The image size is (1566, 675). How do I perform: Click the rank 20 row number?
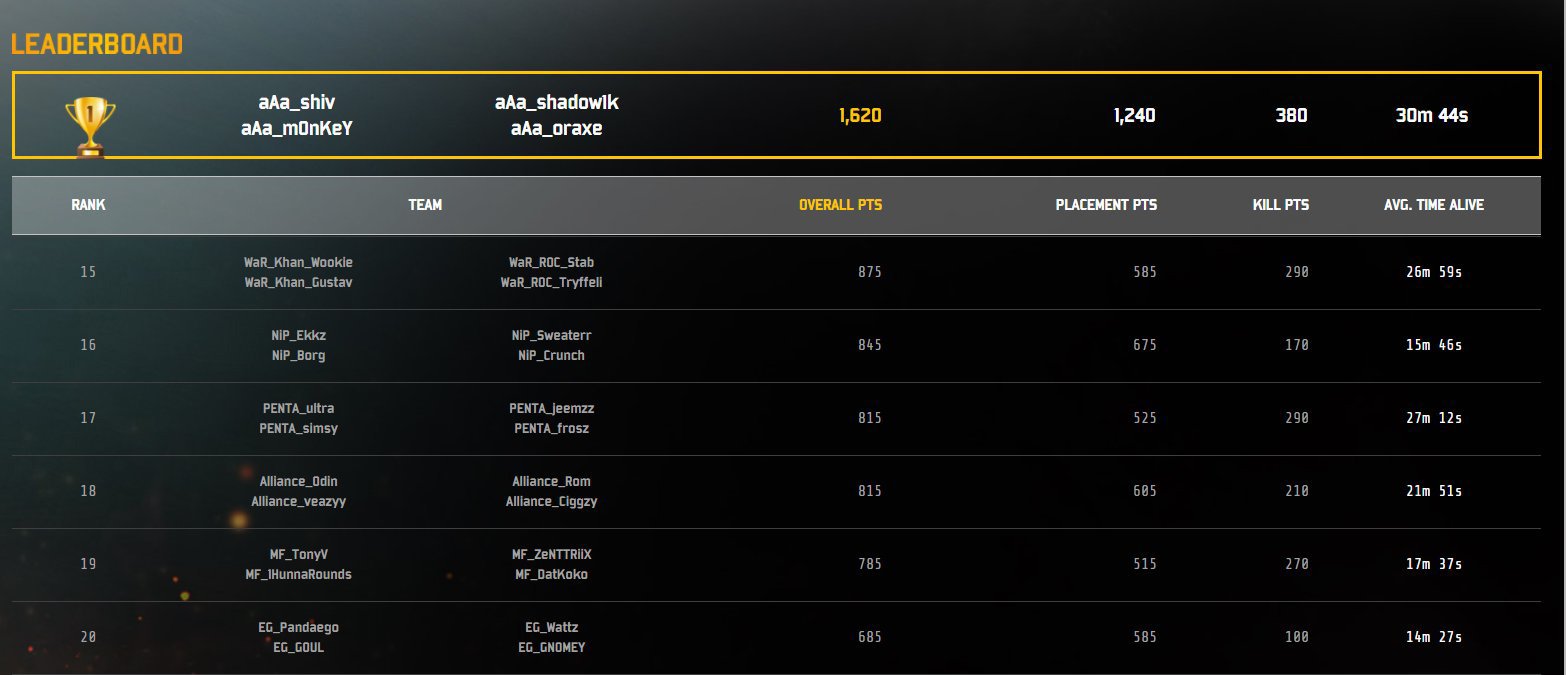point(88,637)
